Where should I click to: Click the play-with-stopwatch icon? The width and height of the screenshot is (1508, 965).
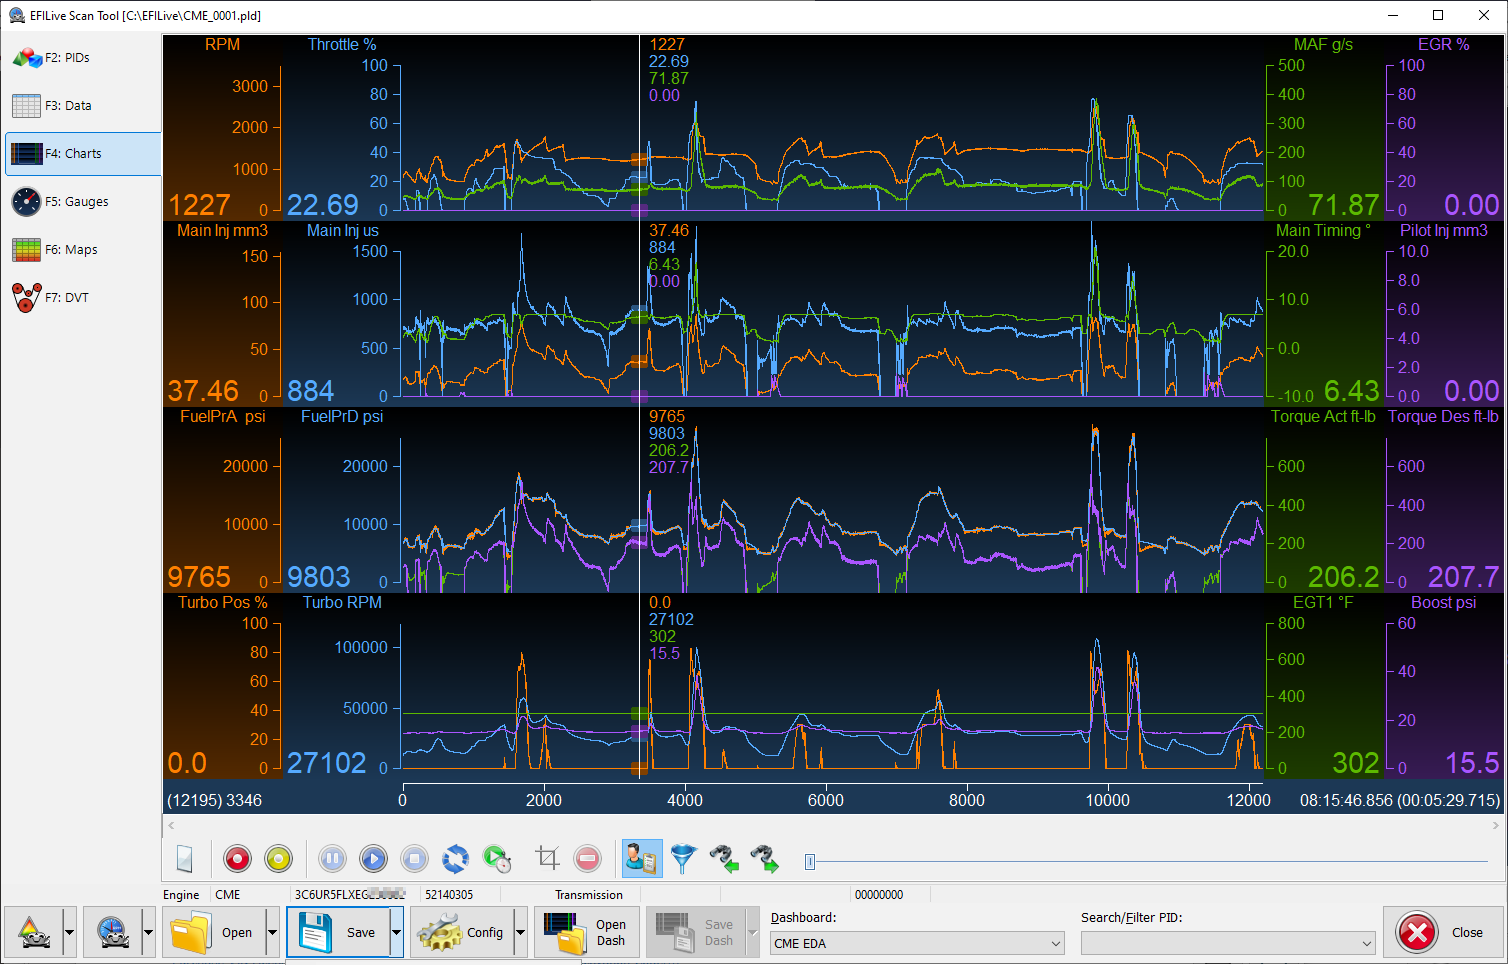(x=497, y=859)
